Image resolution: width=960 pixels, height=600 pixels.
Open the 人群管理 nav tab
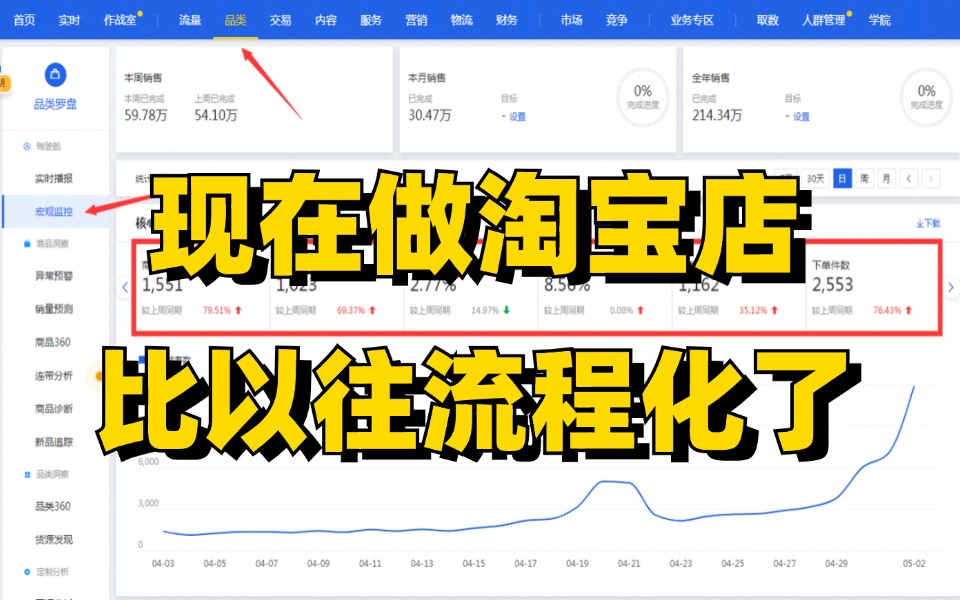(823, 20)
